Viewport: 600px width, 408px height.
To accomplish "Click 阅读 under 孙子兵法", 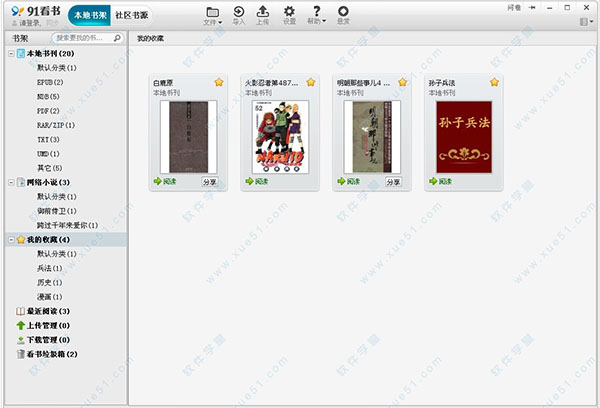I will (440, 181).
